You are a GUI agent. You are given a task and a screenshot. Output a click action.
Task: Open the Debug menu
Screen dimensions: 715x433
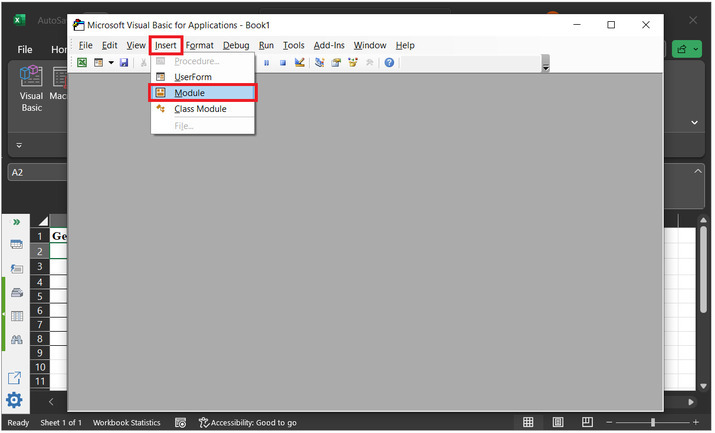(x=236, y=45)
